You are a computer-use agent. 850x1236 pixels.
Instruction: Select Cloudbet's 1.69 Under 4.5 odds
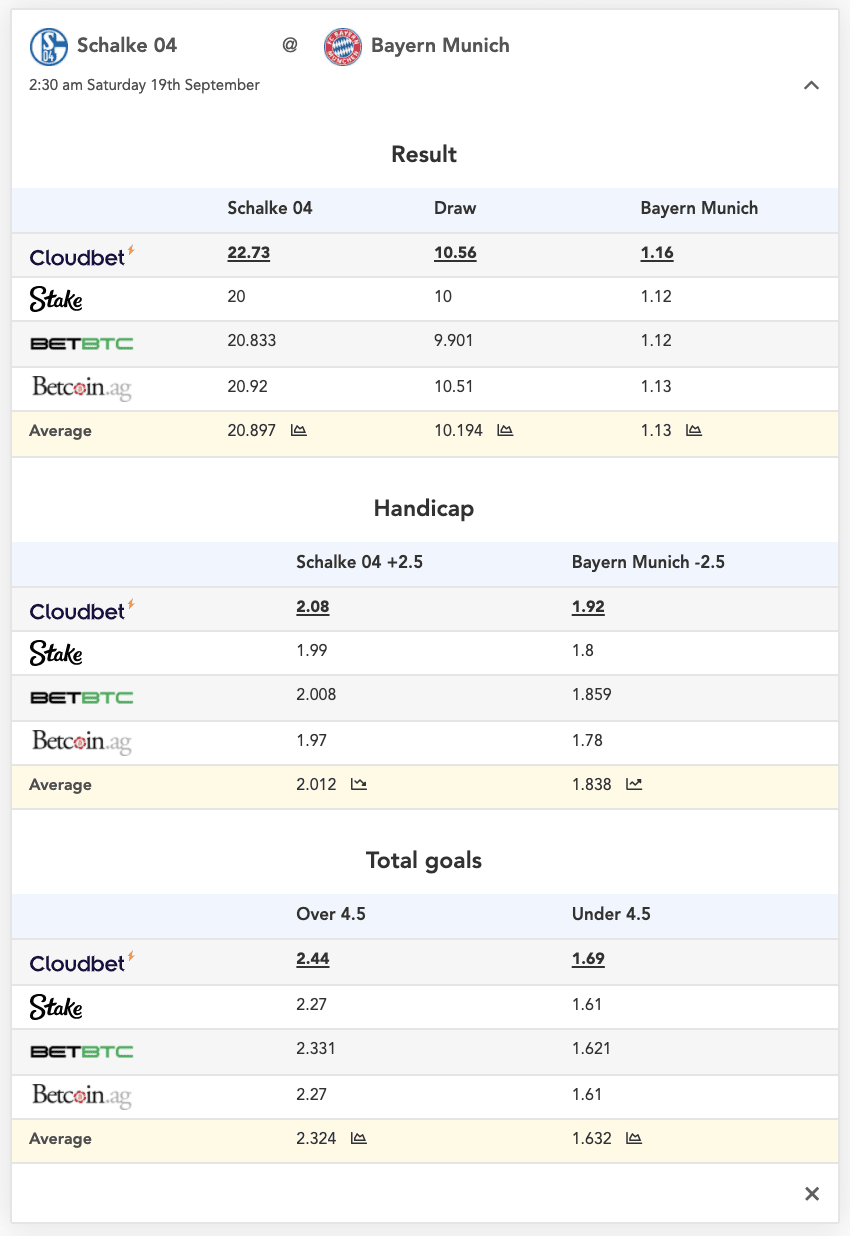[588, 959]
